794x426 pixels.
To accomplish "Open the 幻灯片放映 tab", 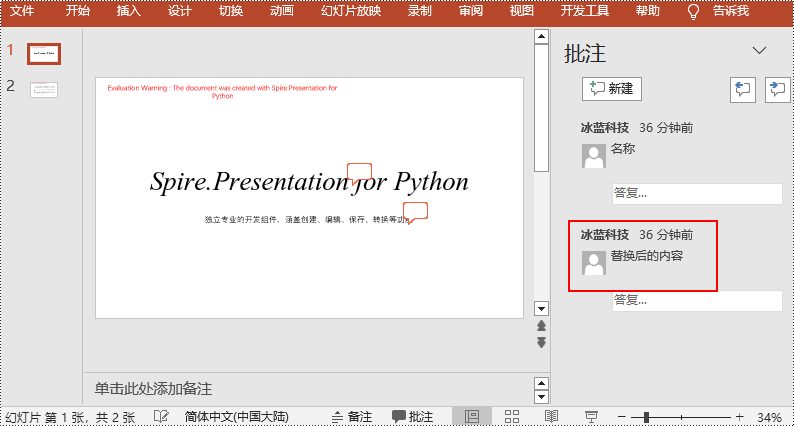I will pos(351,11).
